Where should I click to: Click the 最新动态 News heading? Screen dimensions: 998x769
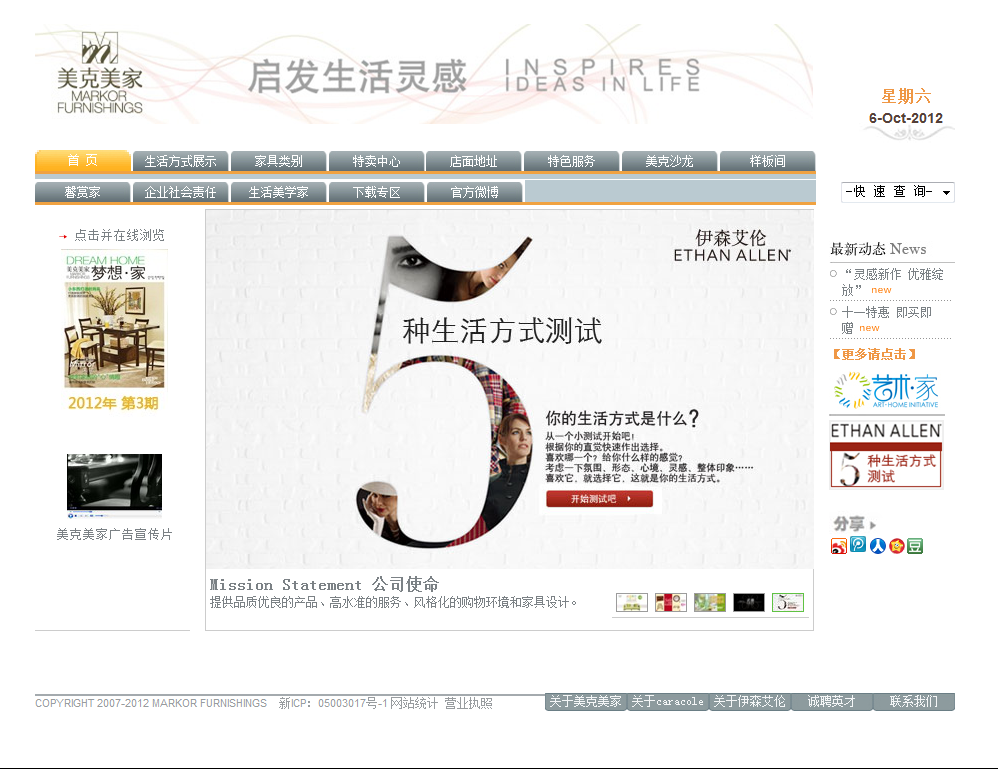pos(878,249)
